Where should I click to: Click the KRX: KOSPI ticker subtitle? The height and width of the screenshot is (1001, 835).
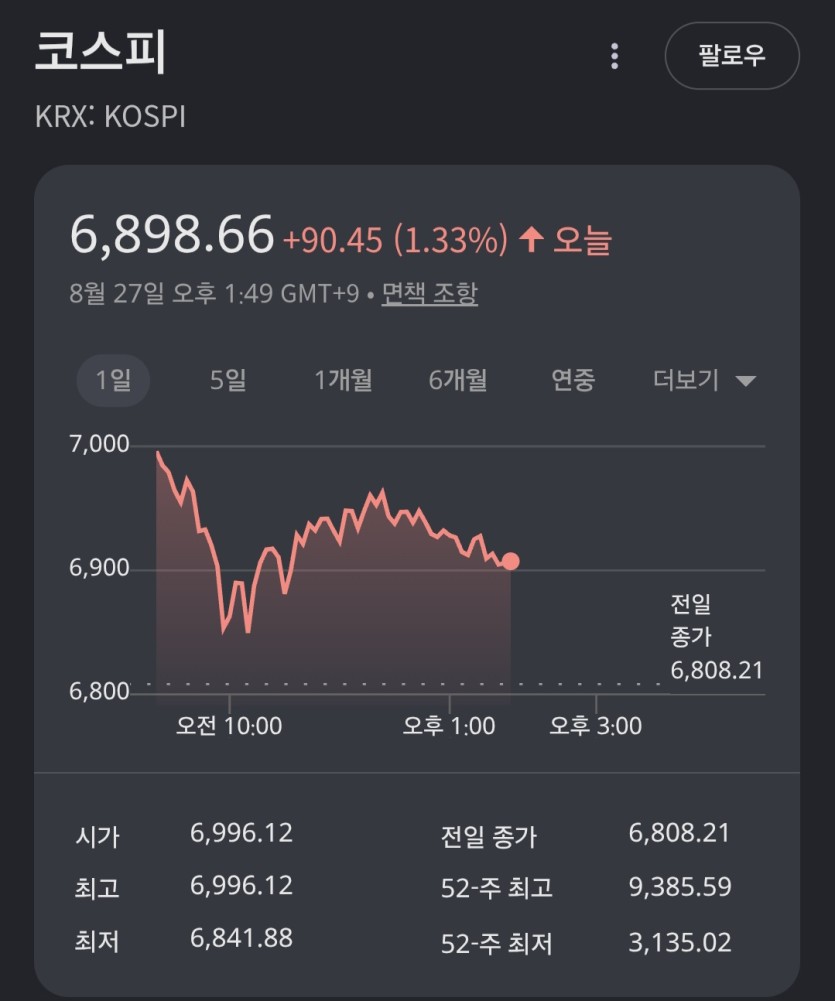(x=110, y=117)
